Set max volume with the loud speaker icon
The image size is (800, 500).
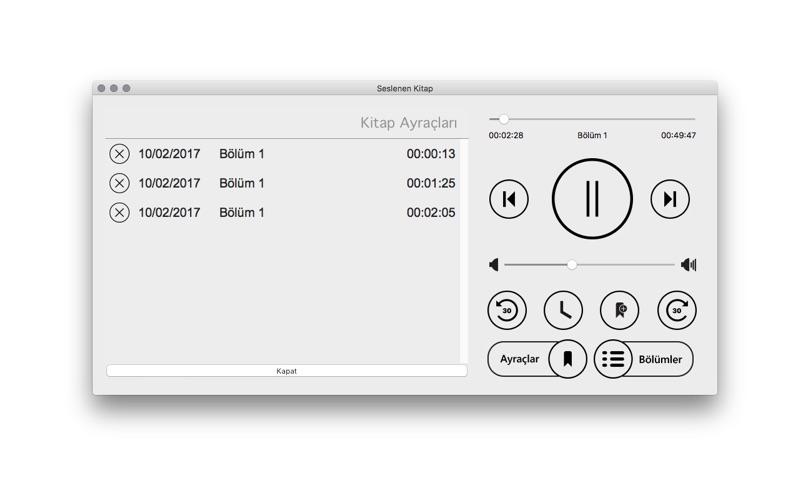[689, 264]
